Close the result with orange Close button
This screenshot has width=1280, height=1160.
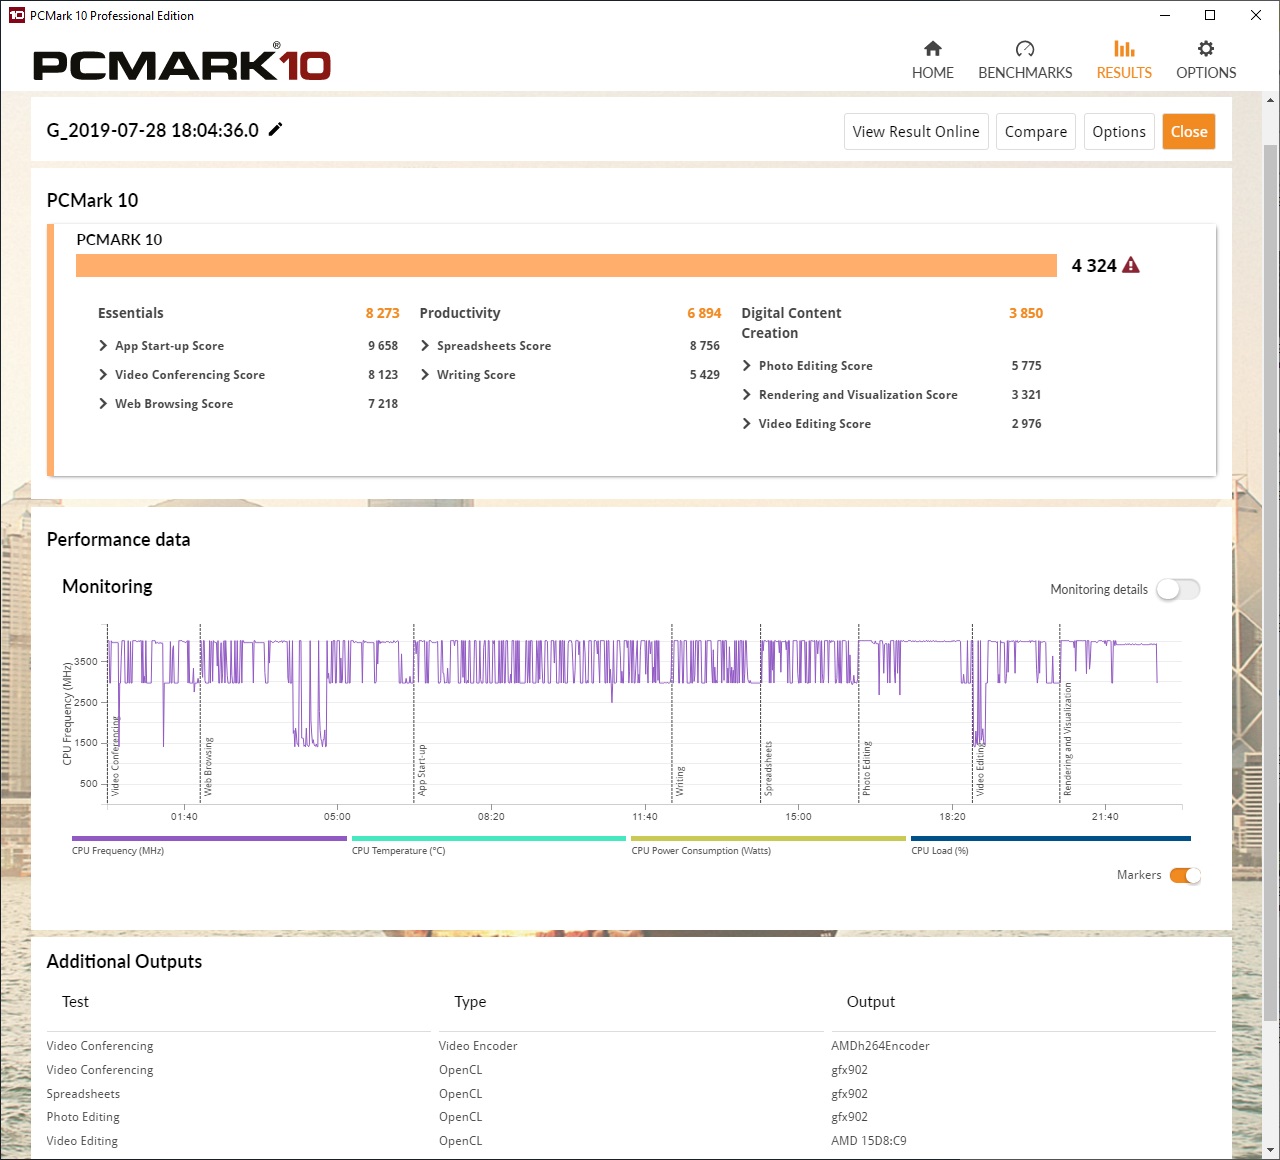pos(1188,132)
